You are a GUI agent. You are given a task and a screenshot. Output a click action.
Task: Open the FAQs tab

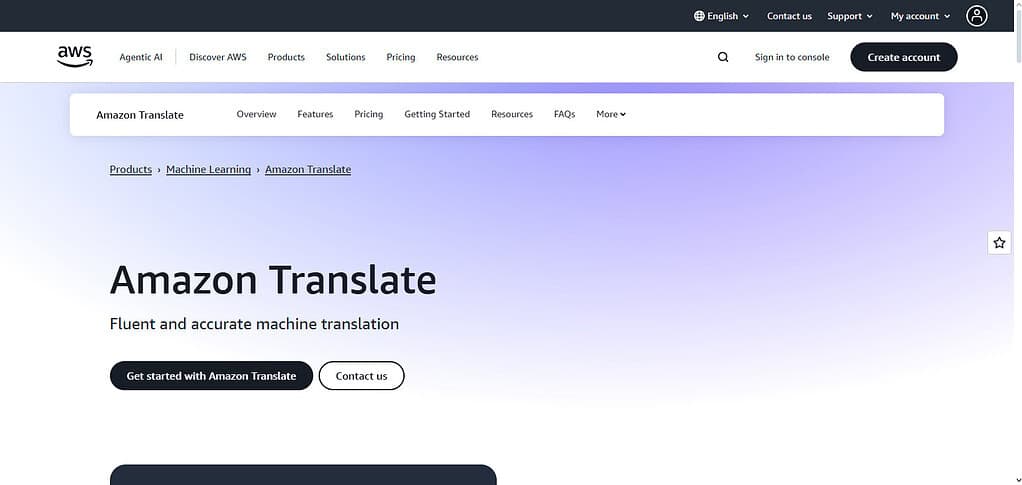click(564, 114)
